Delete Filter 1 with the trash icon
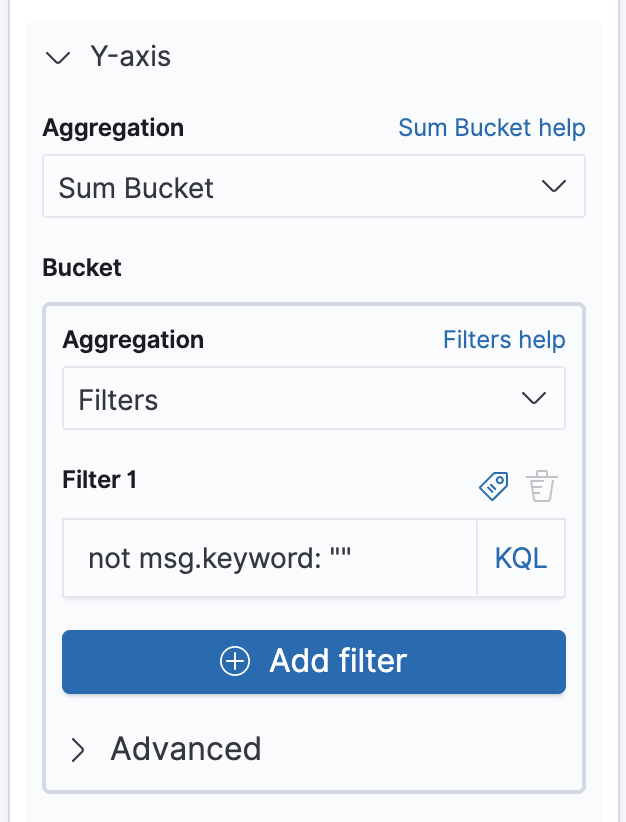The height and width of the screenshot is (822, 626). click(541, 486)
